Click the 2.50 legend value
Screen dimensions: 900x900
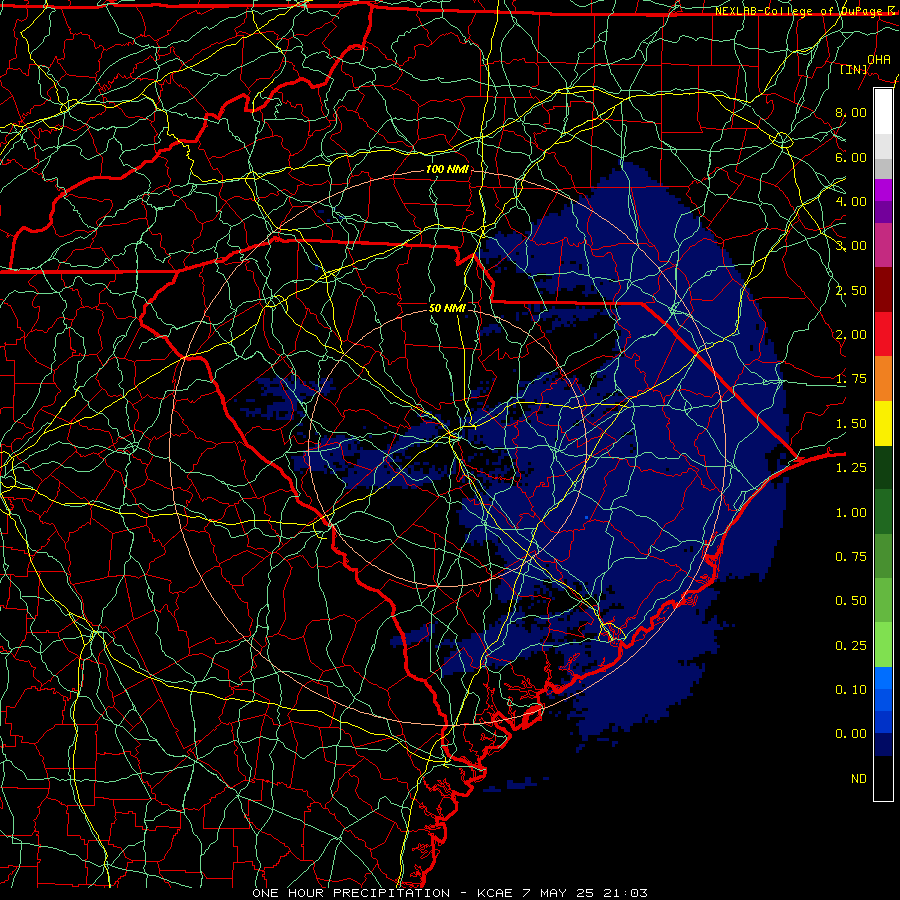point(851,290)
